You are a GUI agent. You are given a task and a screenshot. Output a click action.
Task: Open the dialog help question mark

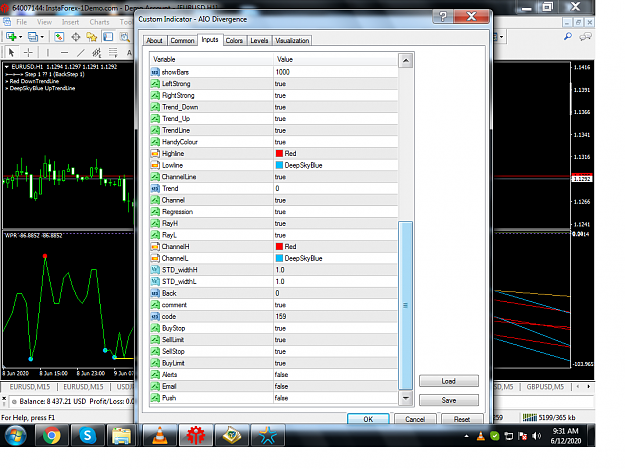click(442, 17)
